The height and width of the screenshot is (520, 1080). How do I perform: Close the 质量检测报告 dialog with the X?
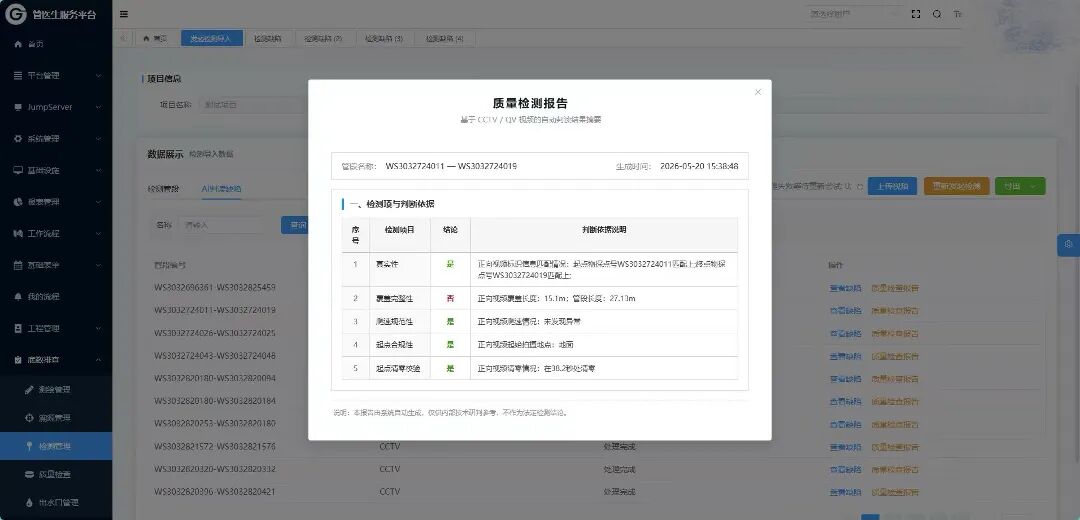point(758,92)
